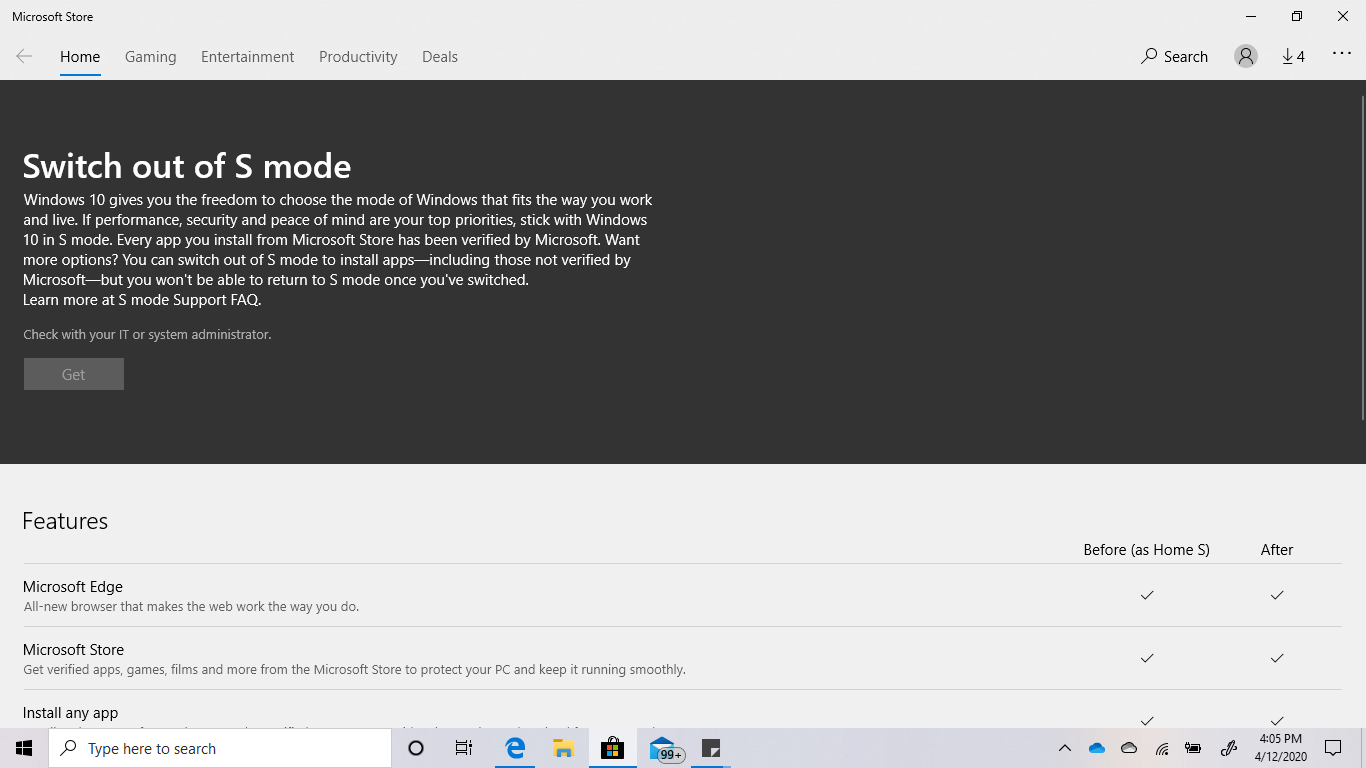
Task: Open the dark Sticky Notes taskbar icon
Action: click(711, 748)
